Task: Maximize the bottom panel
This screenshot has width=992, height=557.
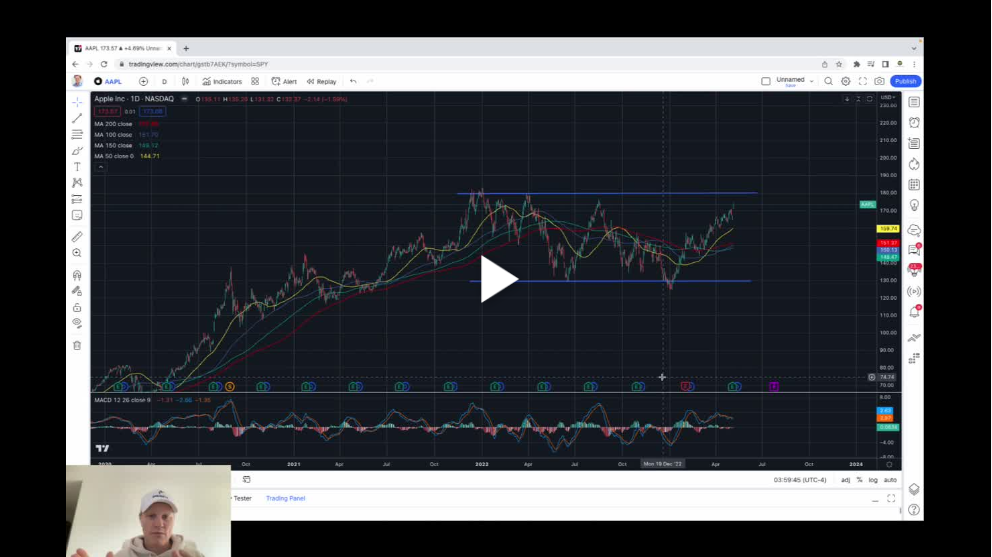Action: click(891, 499)
